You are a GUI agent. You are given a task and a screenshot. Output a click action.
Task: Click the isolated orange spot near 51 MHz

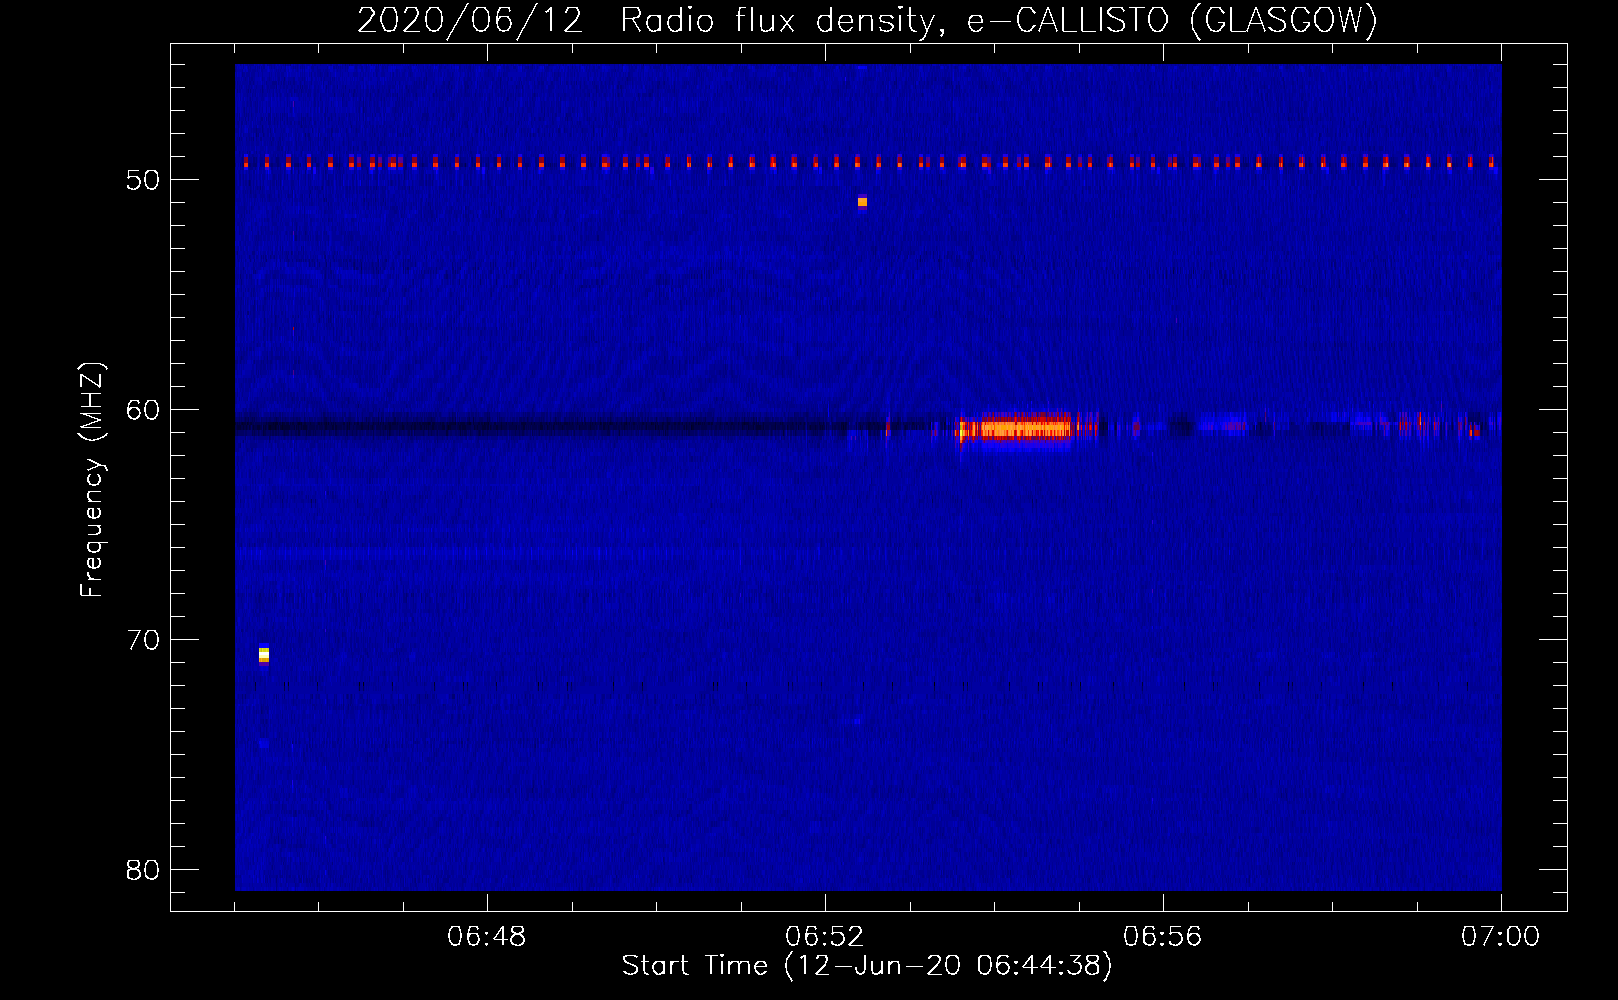(x=862, y=202)
